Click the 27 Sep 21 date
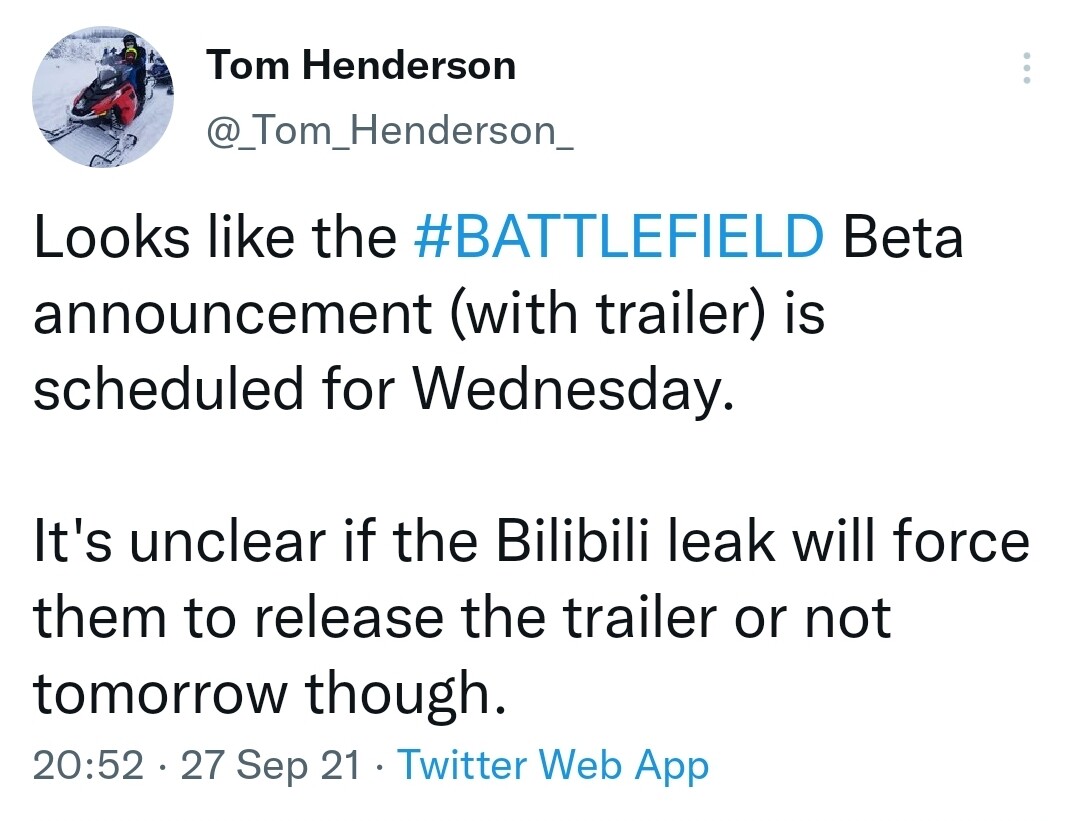Viewport: 1080px width, 821px height. tap(272, 766)
